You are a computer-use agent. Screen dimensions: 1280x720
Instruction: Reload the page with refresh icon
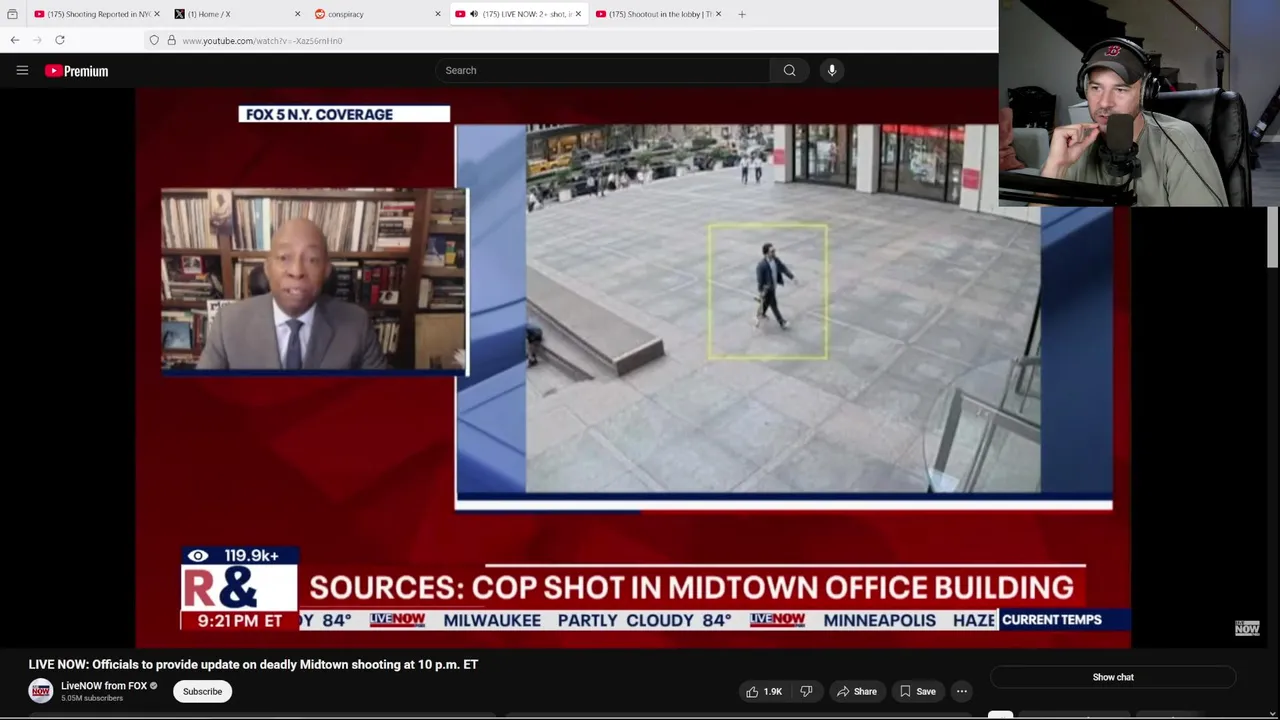click(x=60, y=40)
